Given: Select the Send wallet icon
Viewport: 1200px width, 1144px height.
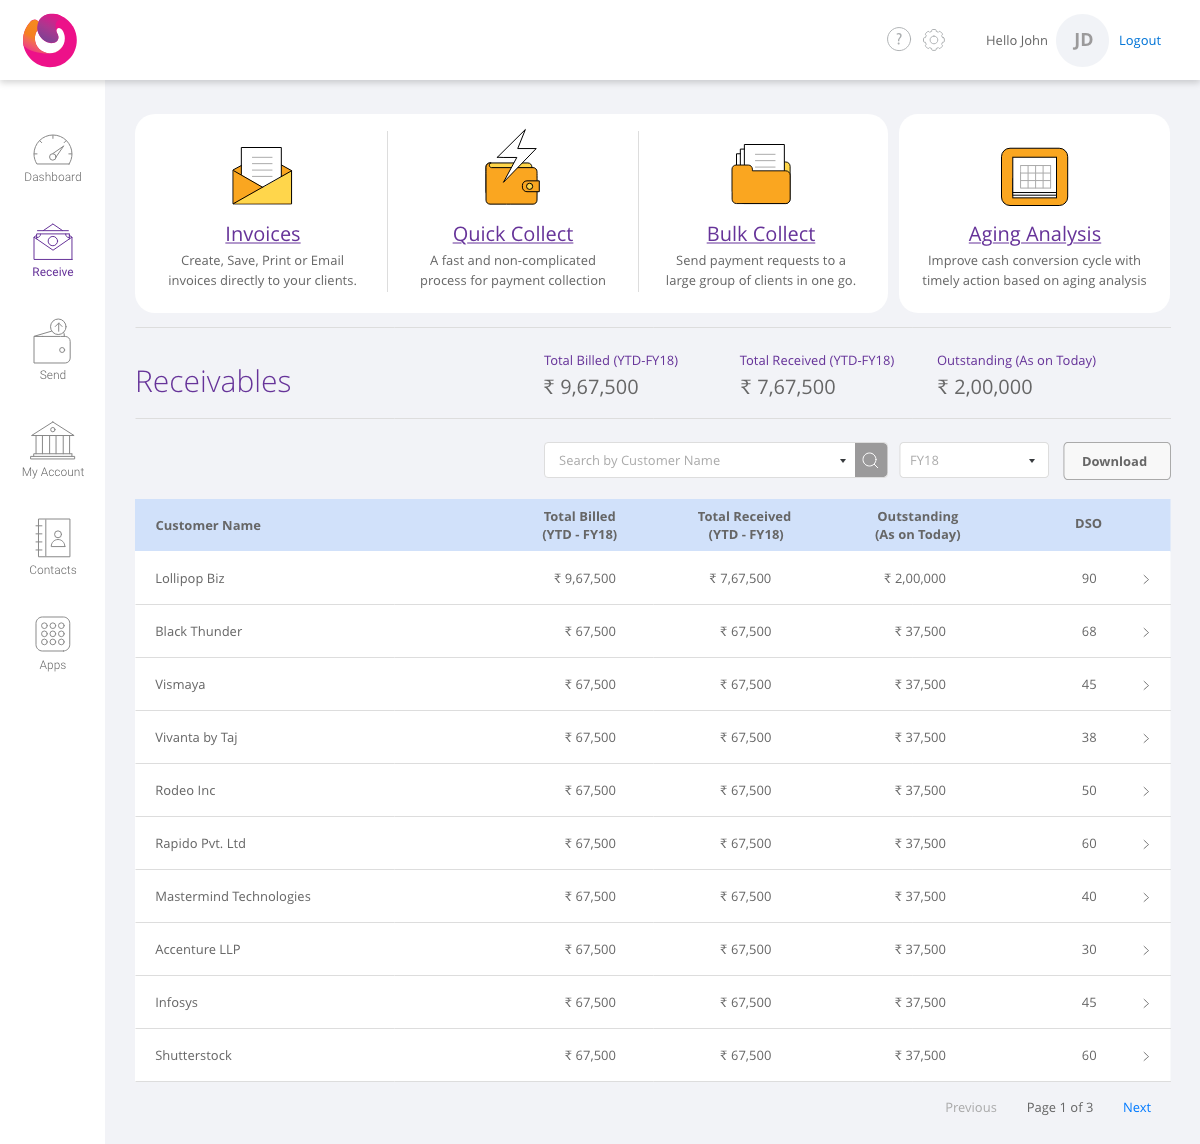Looking at the screenshot, I should click(53, 341).
